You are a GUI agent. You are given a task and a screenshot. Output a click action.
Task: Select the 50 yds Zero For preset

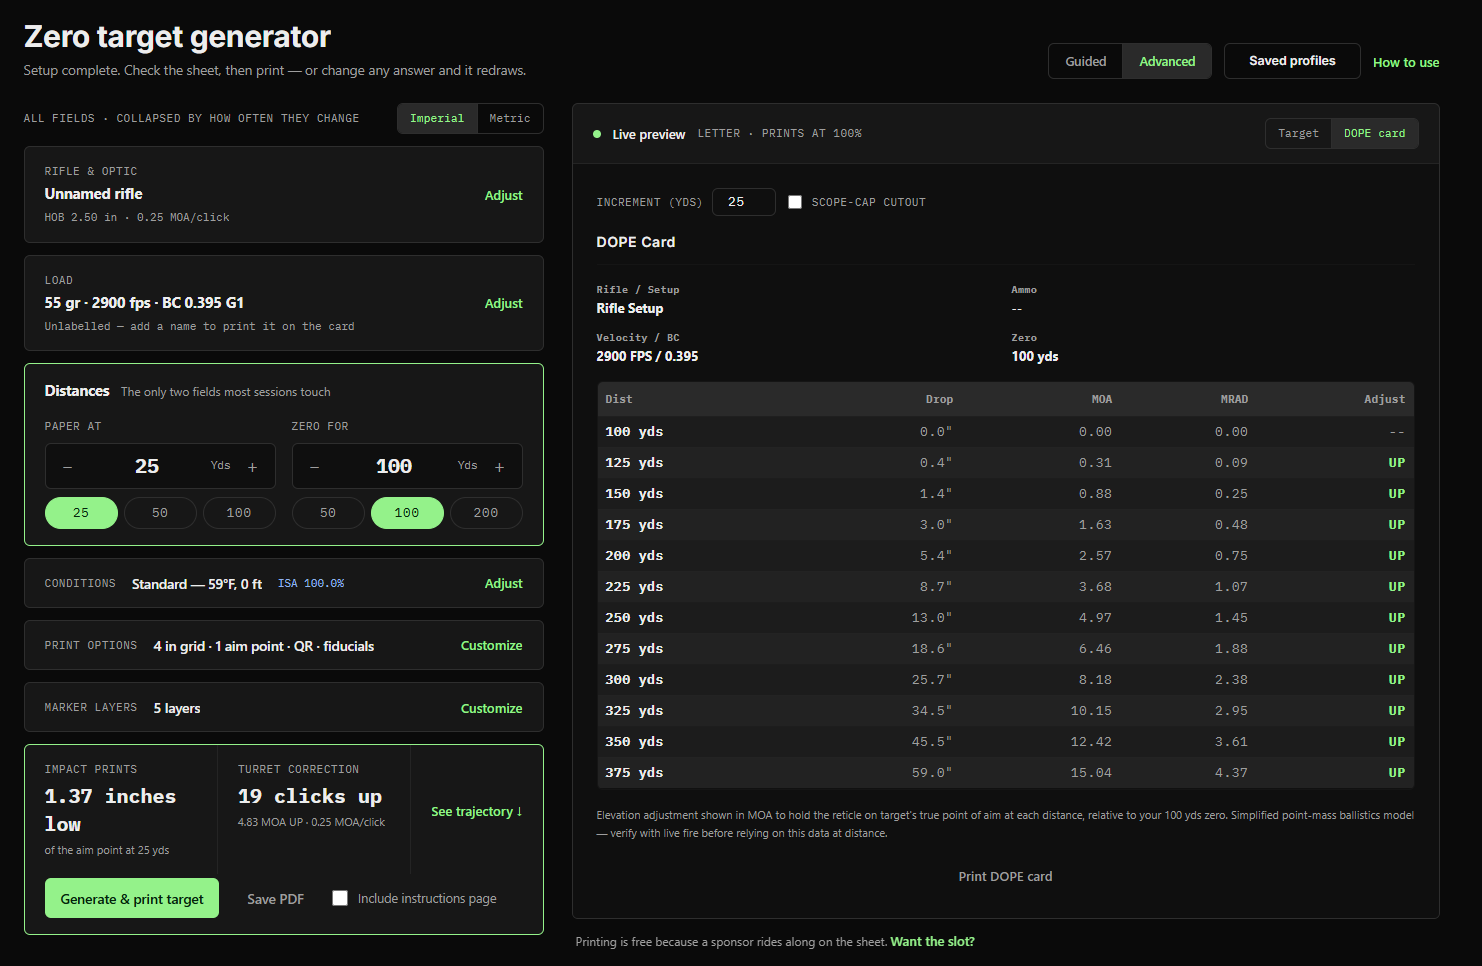[328, 513]
